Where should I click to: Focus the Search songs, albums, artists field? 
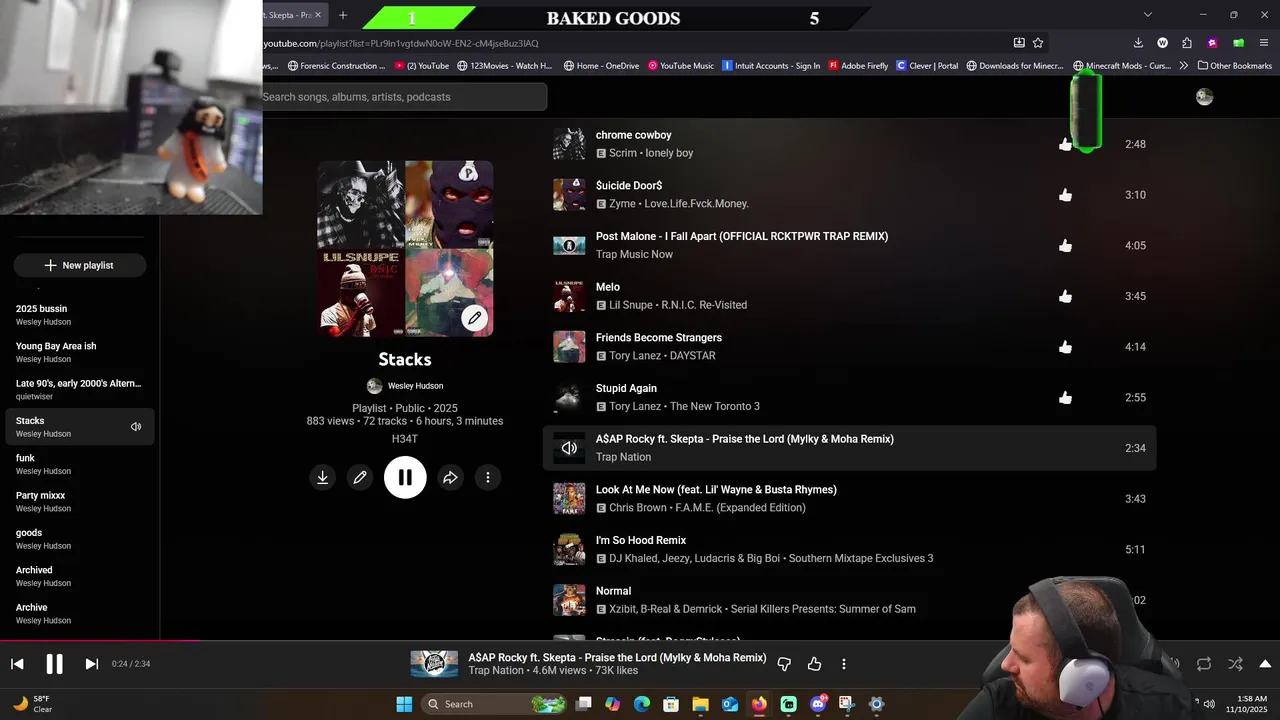404,97
